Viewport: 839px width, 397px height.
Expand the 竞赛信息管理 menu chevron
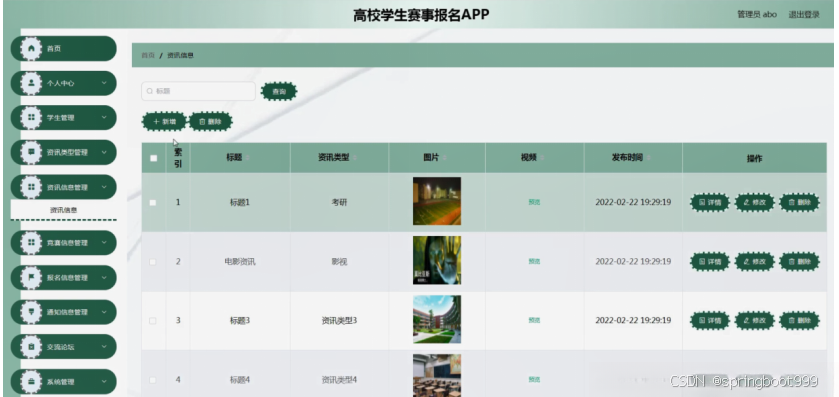[104, 243]
